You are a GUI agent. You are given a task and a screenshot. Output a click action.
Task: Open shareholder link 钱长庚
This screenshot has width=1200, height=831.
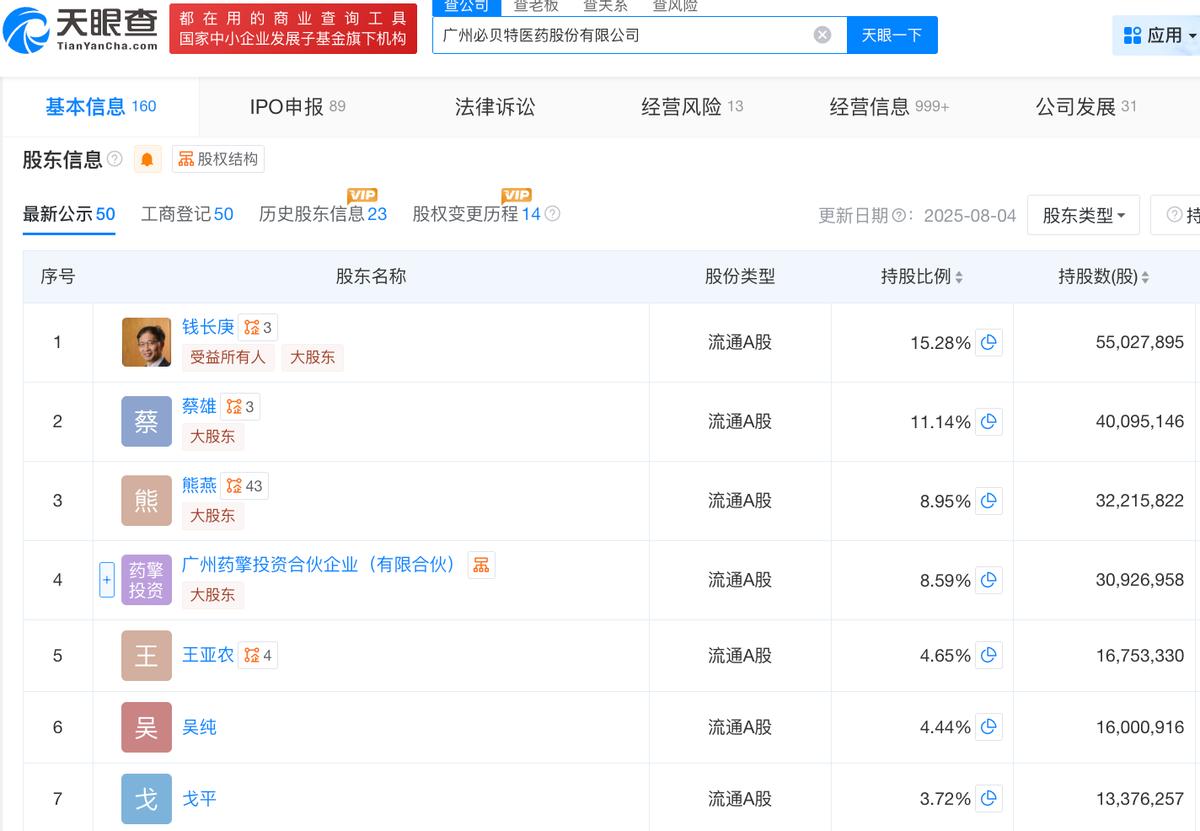[x=208, y=327]
